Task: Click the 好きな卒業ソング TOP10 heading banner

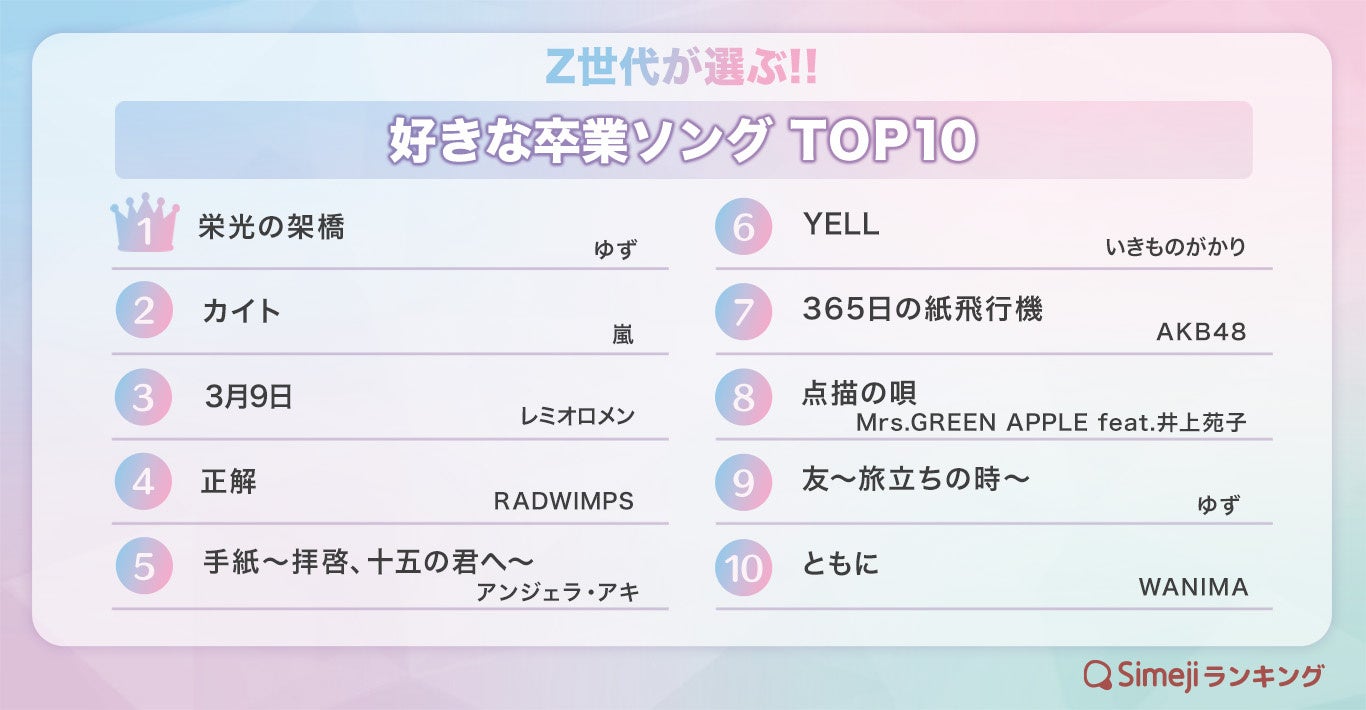Action: click(x=683, y=141)
